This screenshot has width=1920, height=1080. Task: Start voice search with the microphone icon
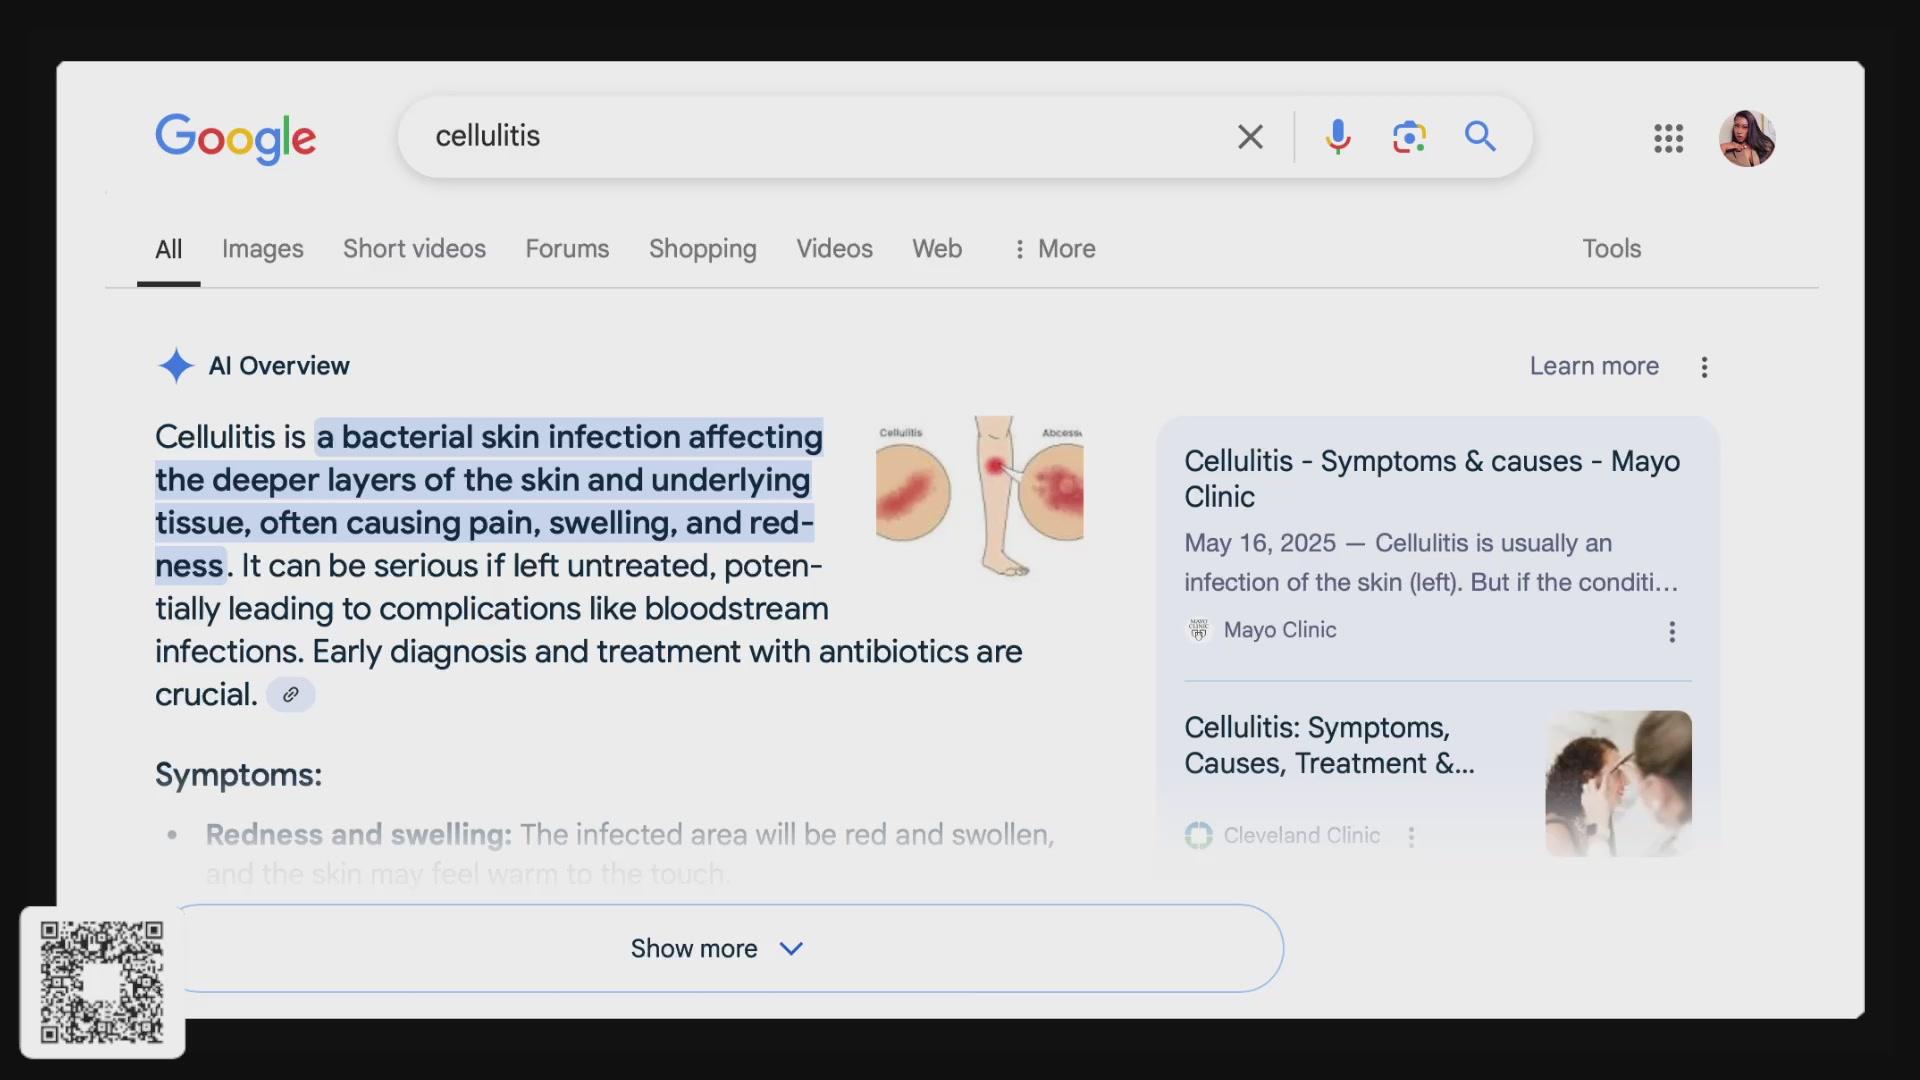click(1337, 137)
